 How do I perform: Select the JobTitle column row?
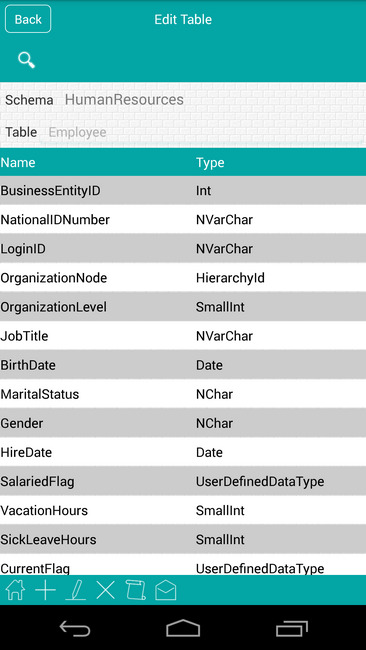pyautogui.click(x=183, y=335)
